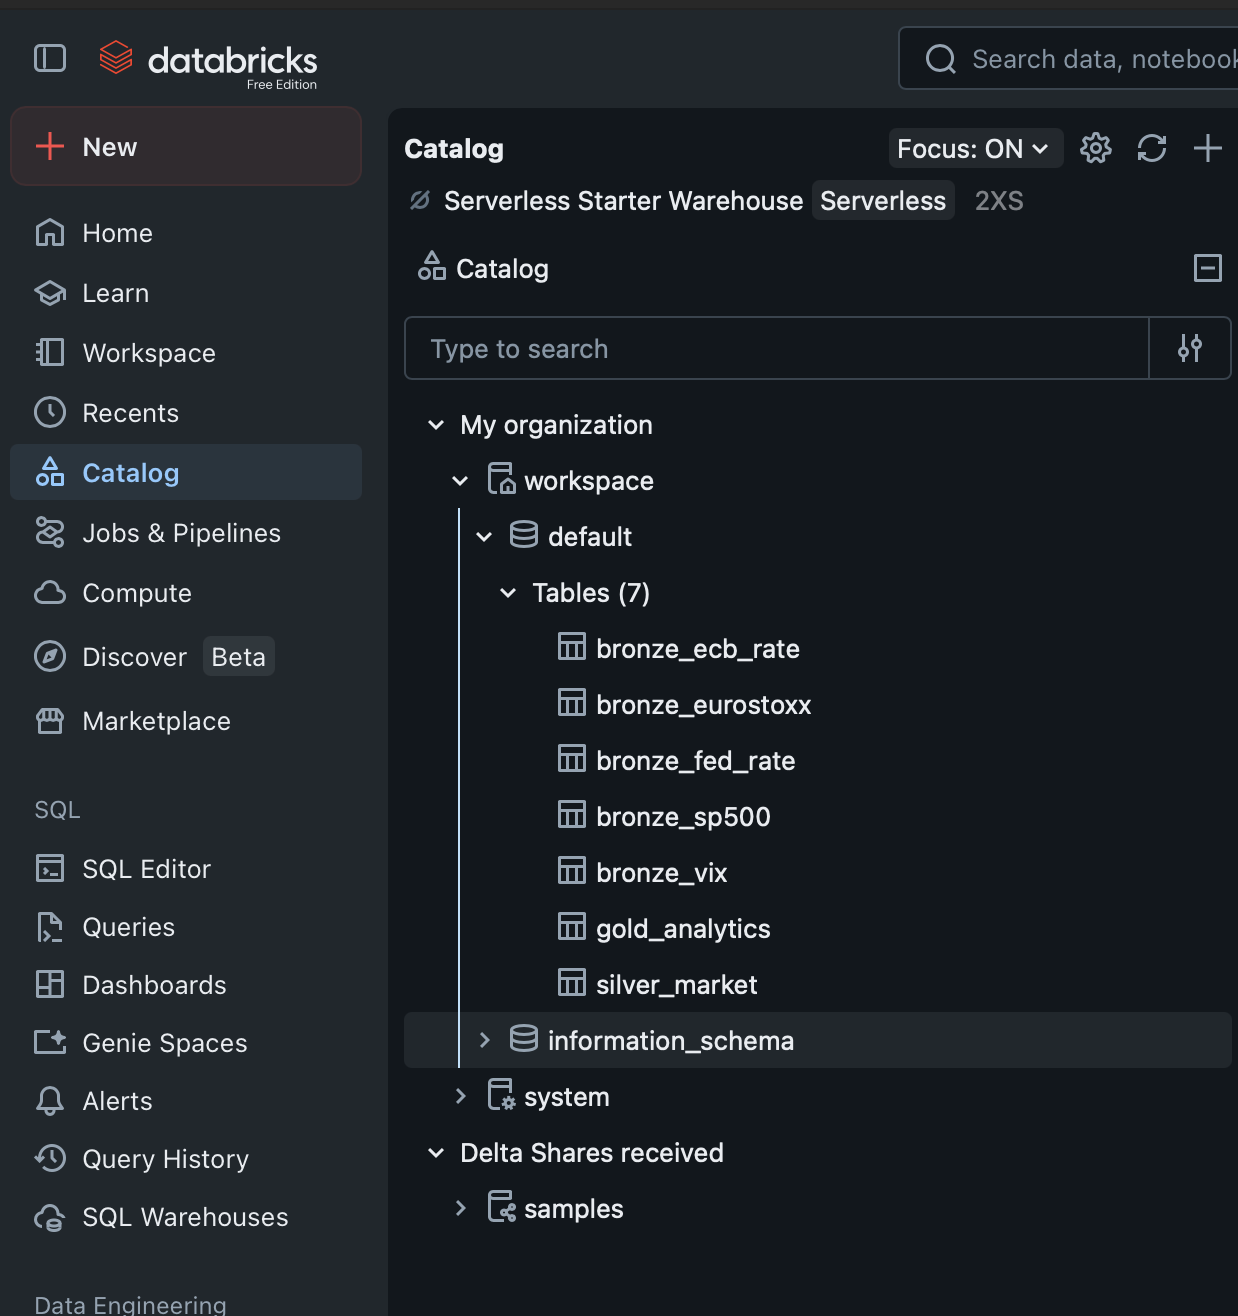Click the search data and notebooks field
Screen dimensions: 1238x1316
pyautogui.click(x=1068, y=59)
